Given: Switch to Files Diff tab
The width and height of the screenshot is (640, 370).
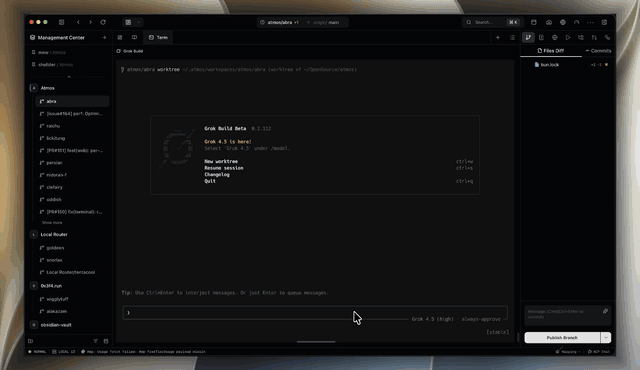Looking at the screenshot, I should coord(551,51).
